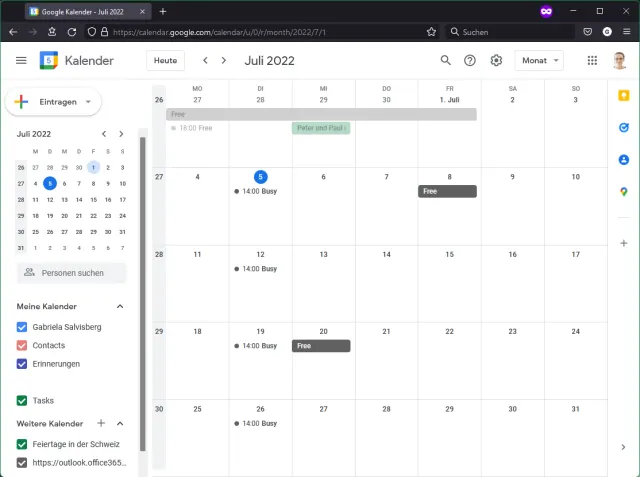Open Firefox application menu

point(627,32)
